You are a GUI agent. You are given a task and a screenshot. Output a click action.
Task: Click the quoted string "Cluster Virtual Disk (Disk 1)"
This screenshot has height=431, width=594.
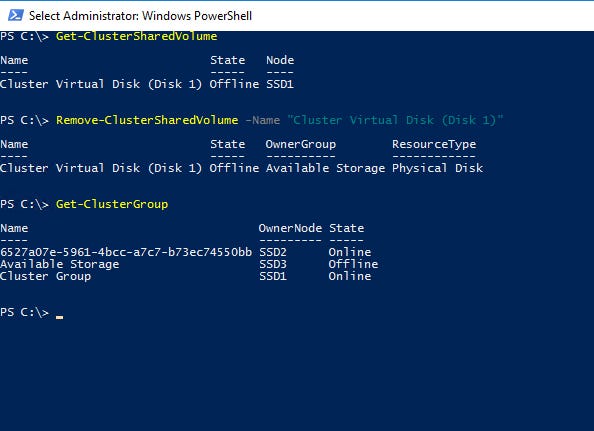(395, 120)
